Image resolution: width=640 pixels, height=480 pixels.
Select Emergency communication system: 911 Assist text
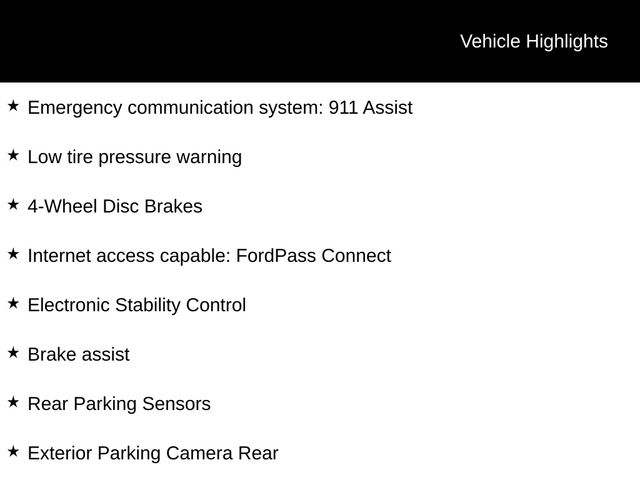220,108
